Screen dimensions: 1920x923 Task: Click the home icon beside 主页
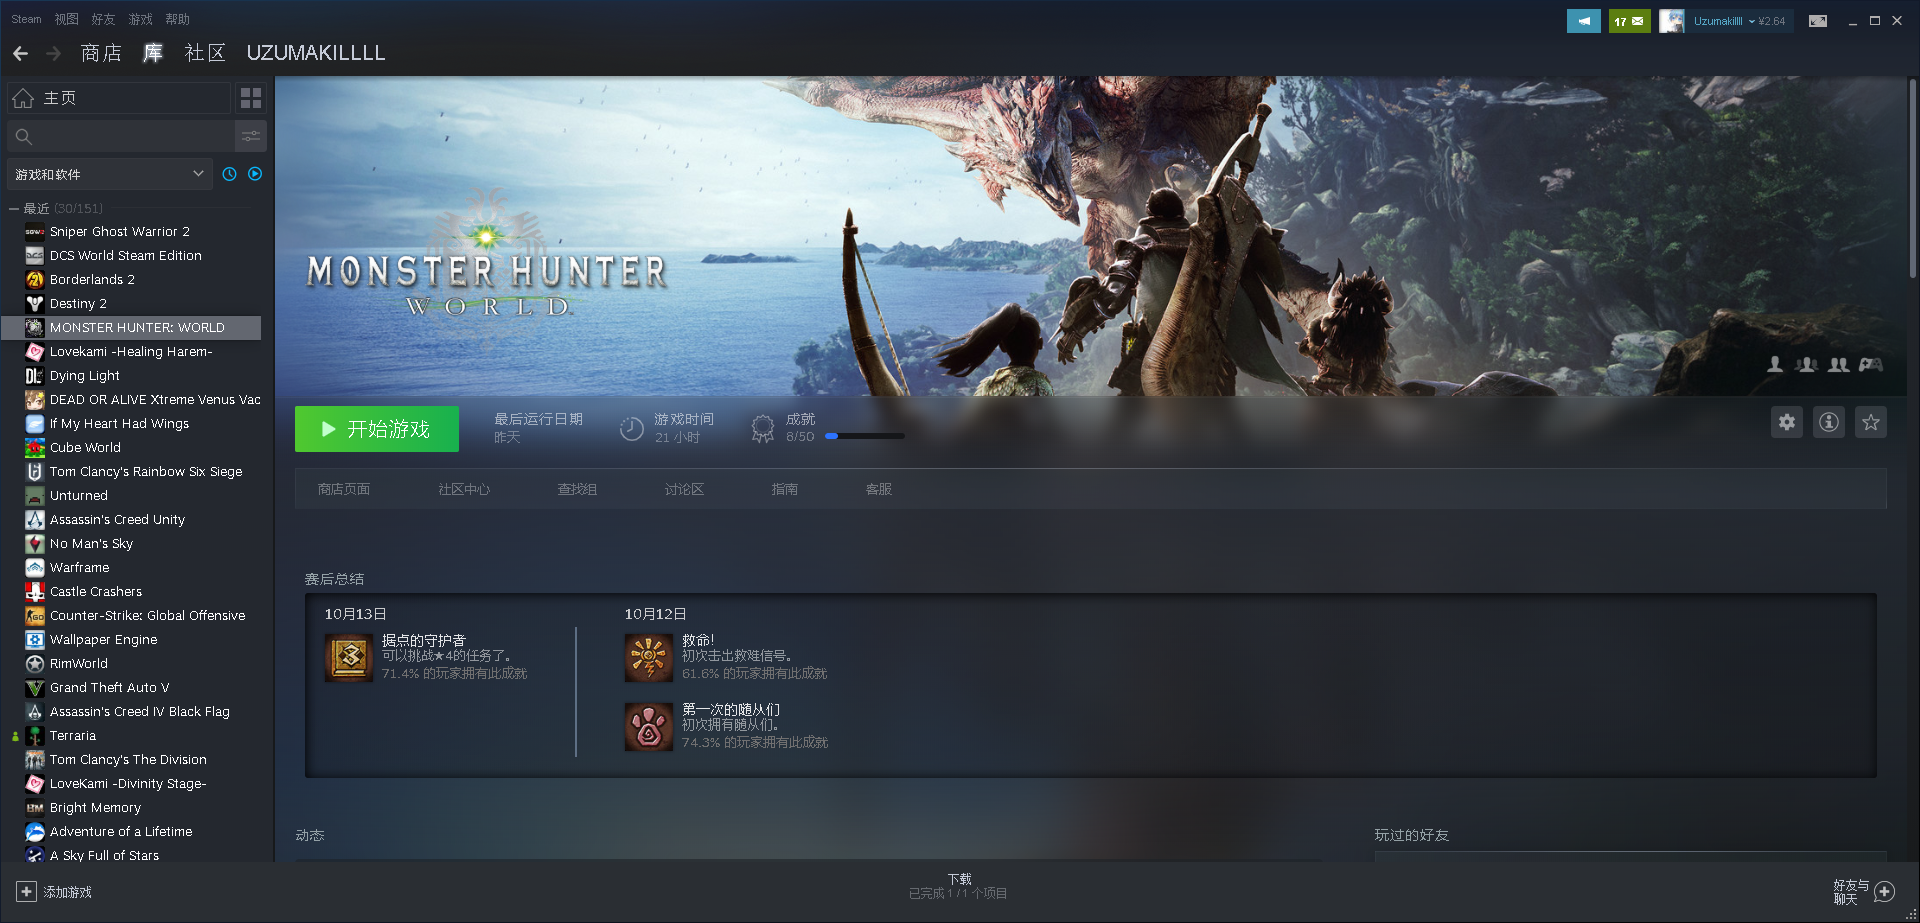[23, 98]
